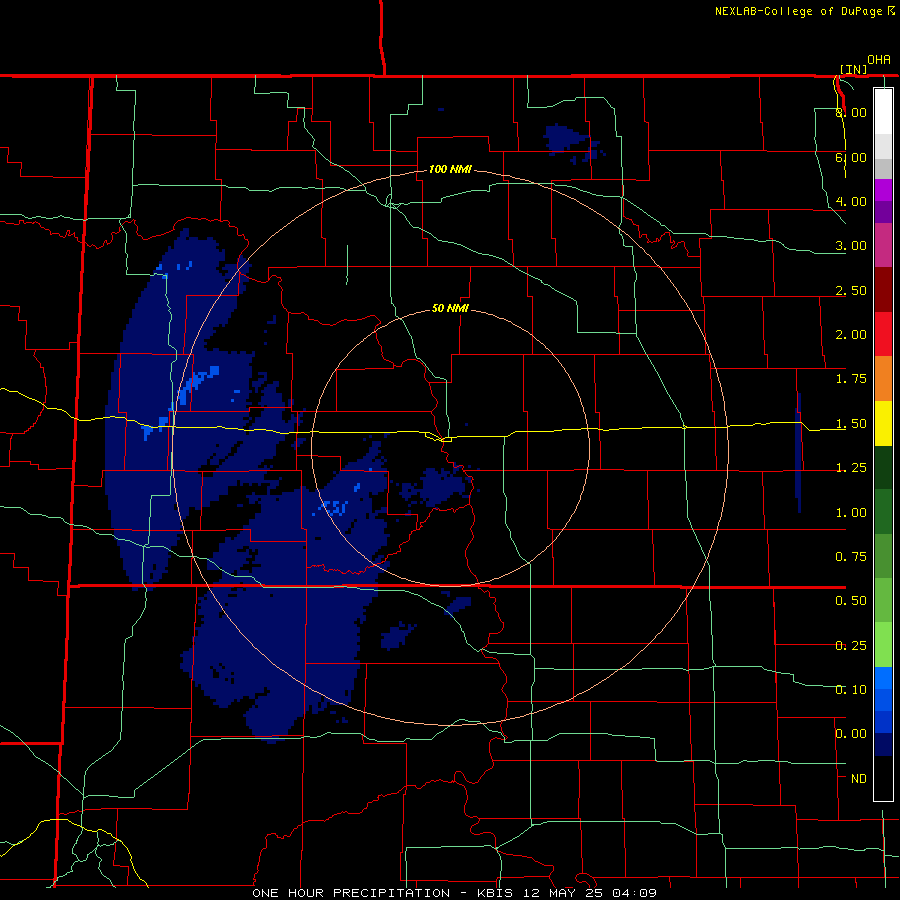Select the yellow legend swatch
This screenshot has width=900, height=900.
pos(883,423)
